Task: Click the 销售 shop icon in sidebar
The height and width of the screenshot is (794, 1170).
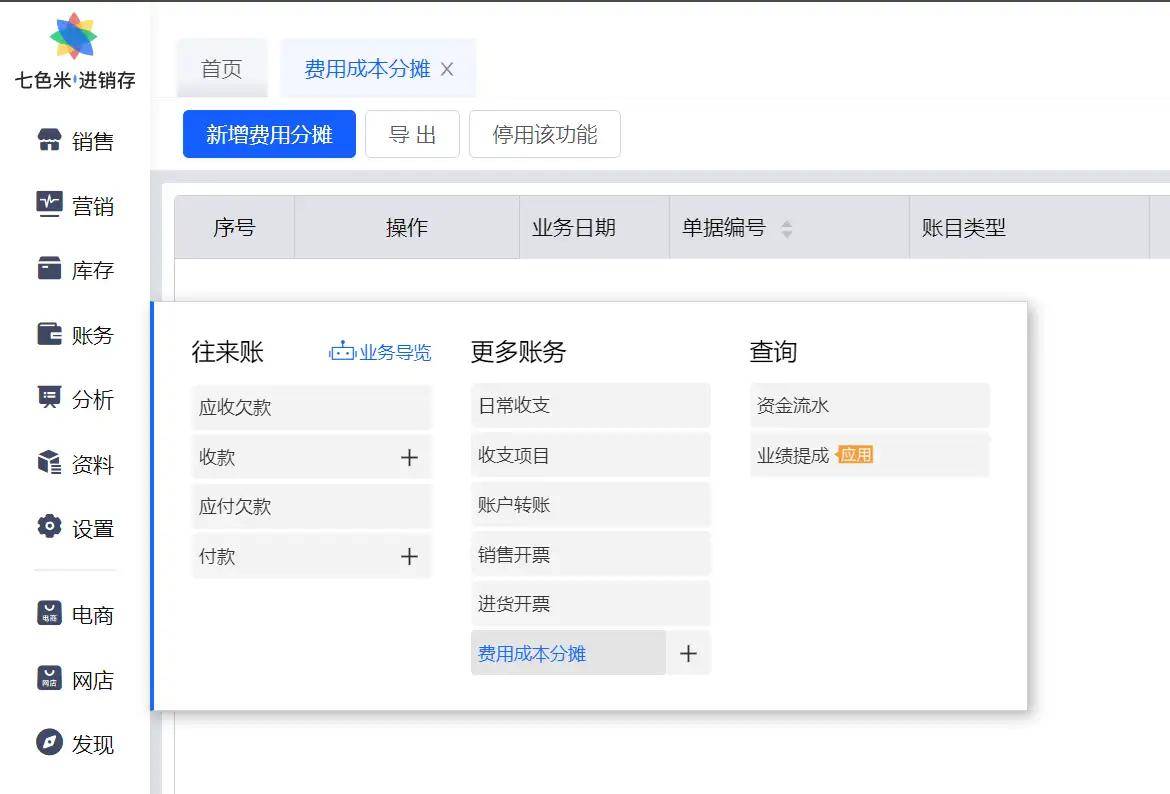Action: coord(49,141)
